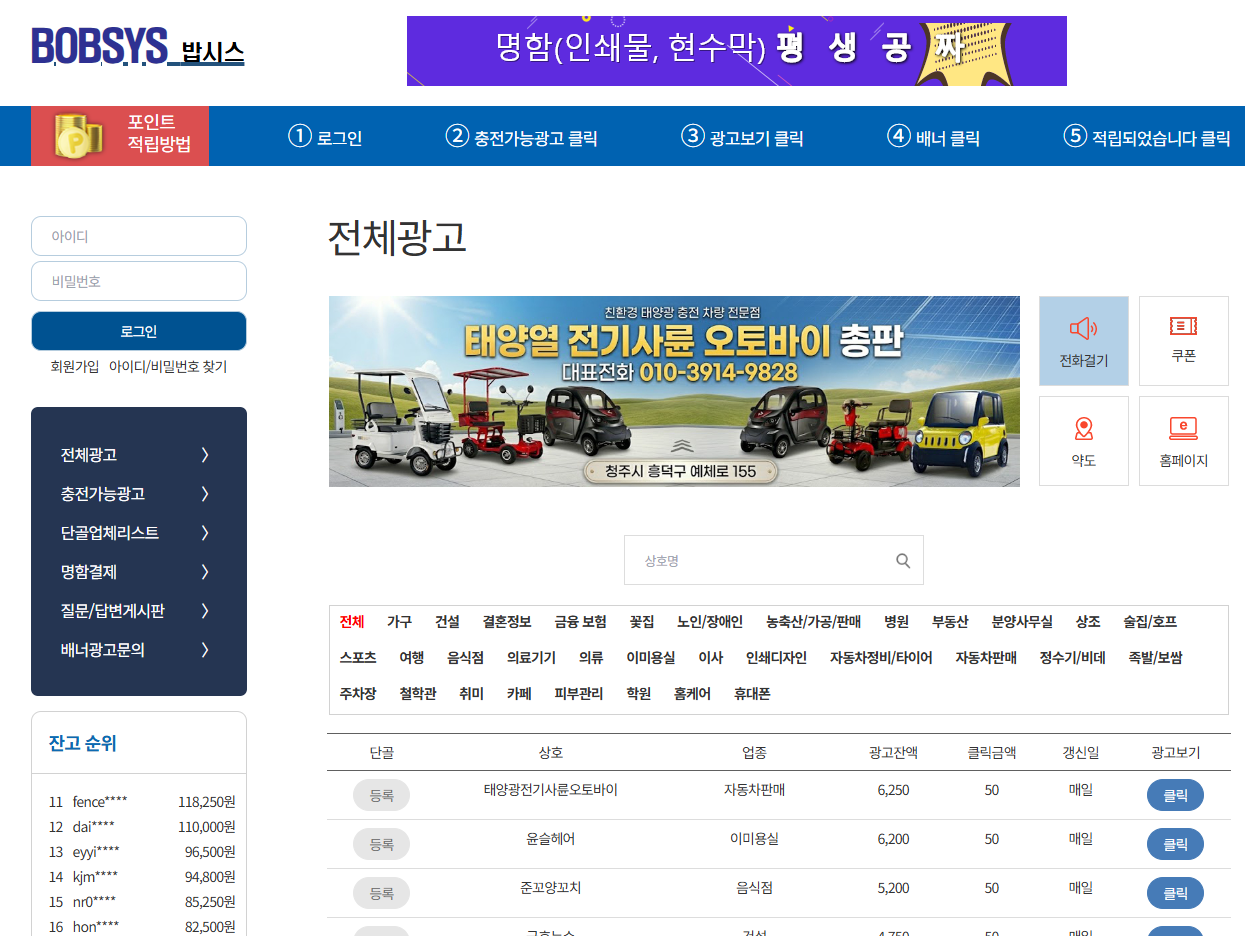Open the 전화걸기 speaker icon tile
1245x936 pixels.
click(1084, 341)
